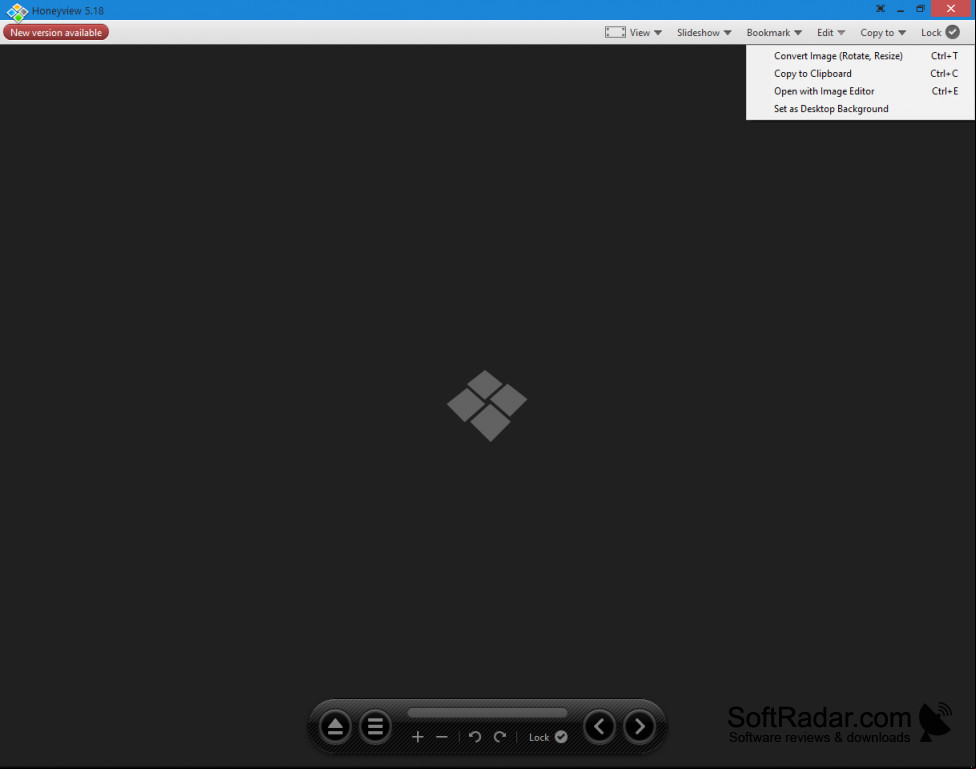The width and height of the screenshot is (976, 769).
Task: Toggle full screen icon in title bar
Action: pyautogui.click(x=880, y=9)
